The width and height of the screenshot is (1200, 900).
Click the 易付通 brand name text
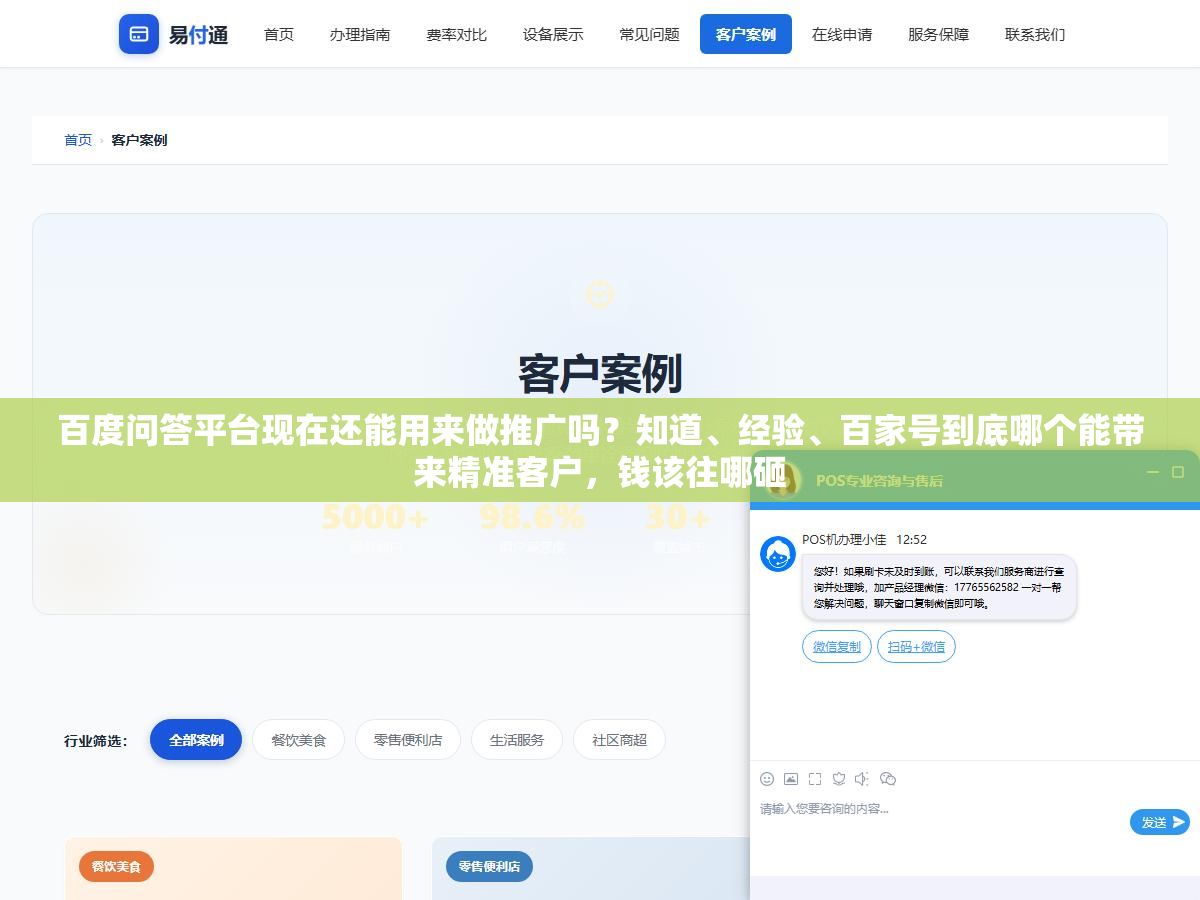tap(198, 35)
